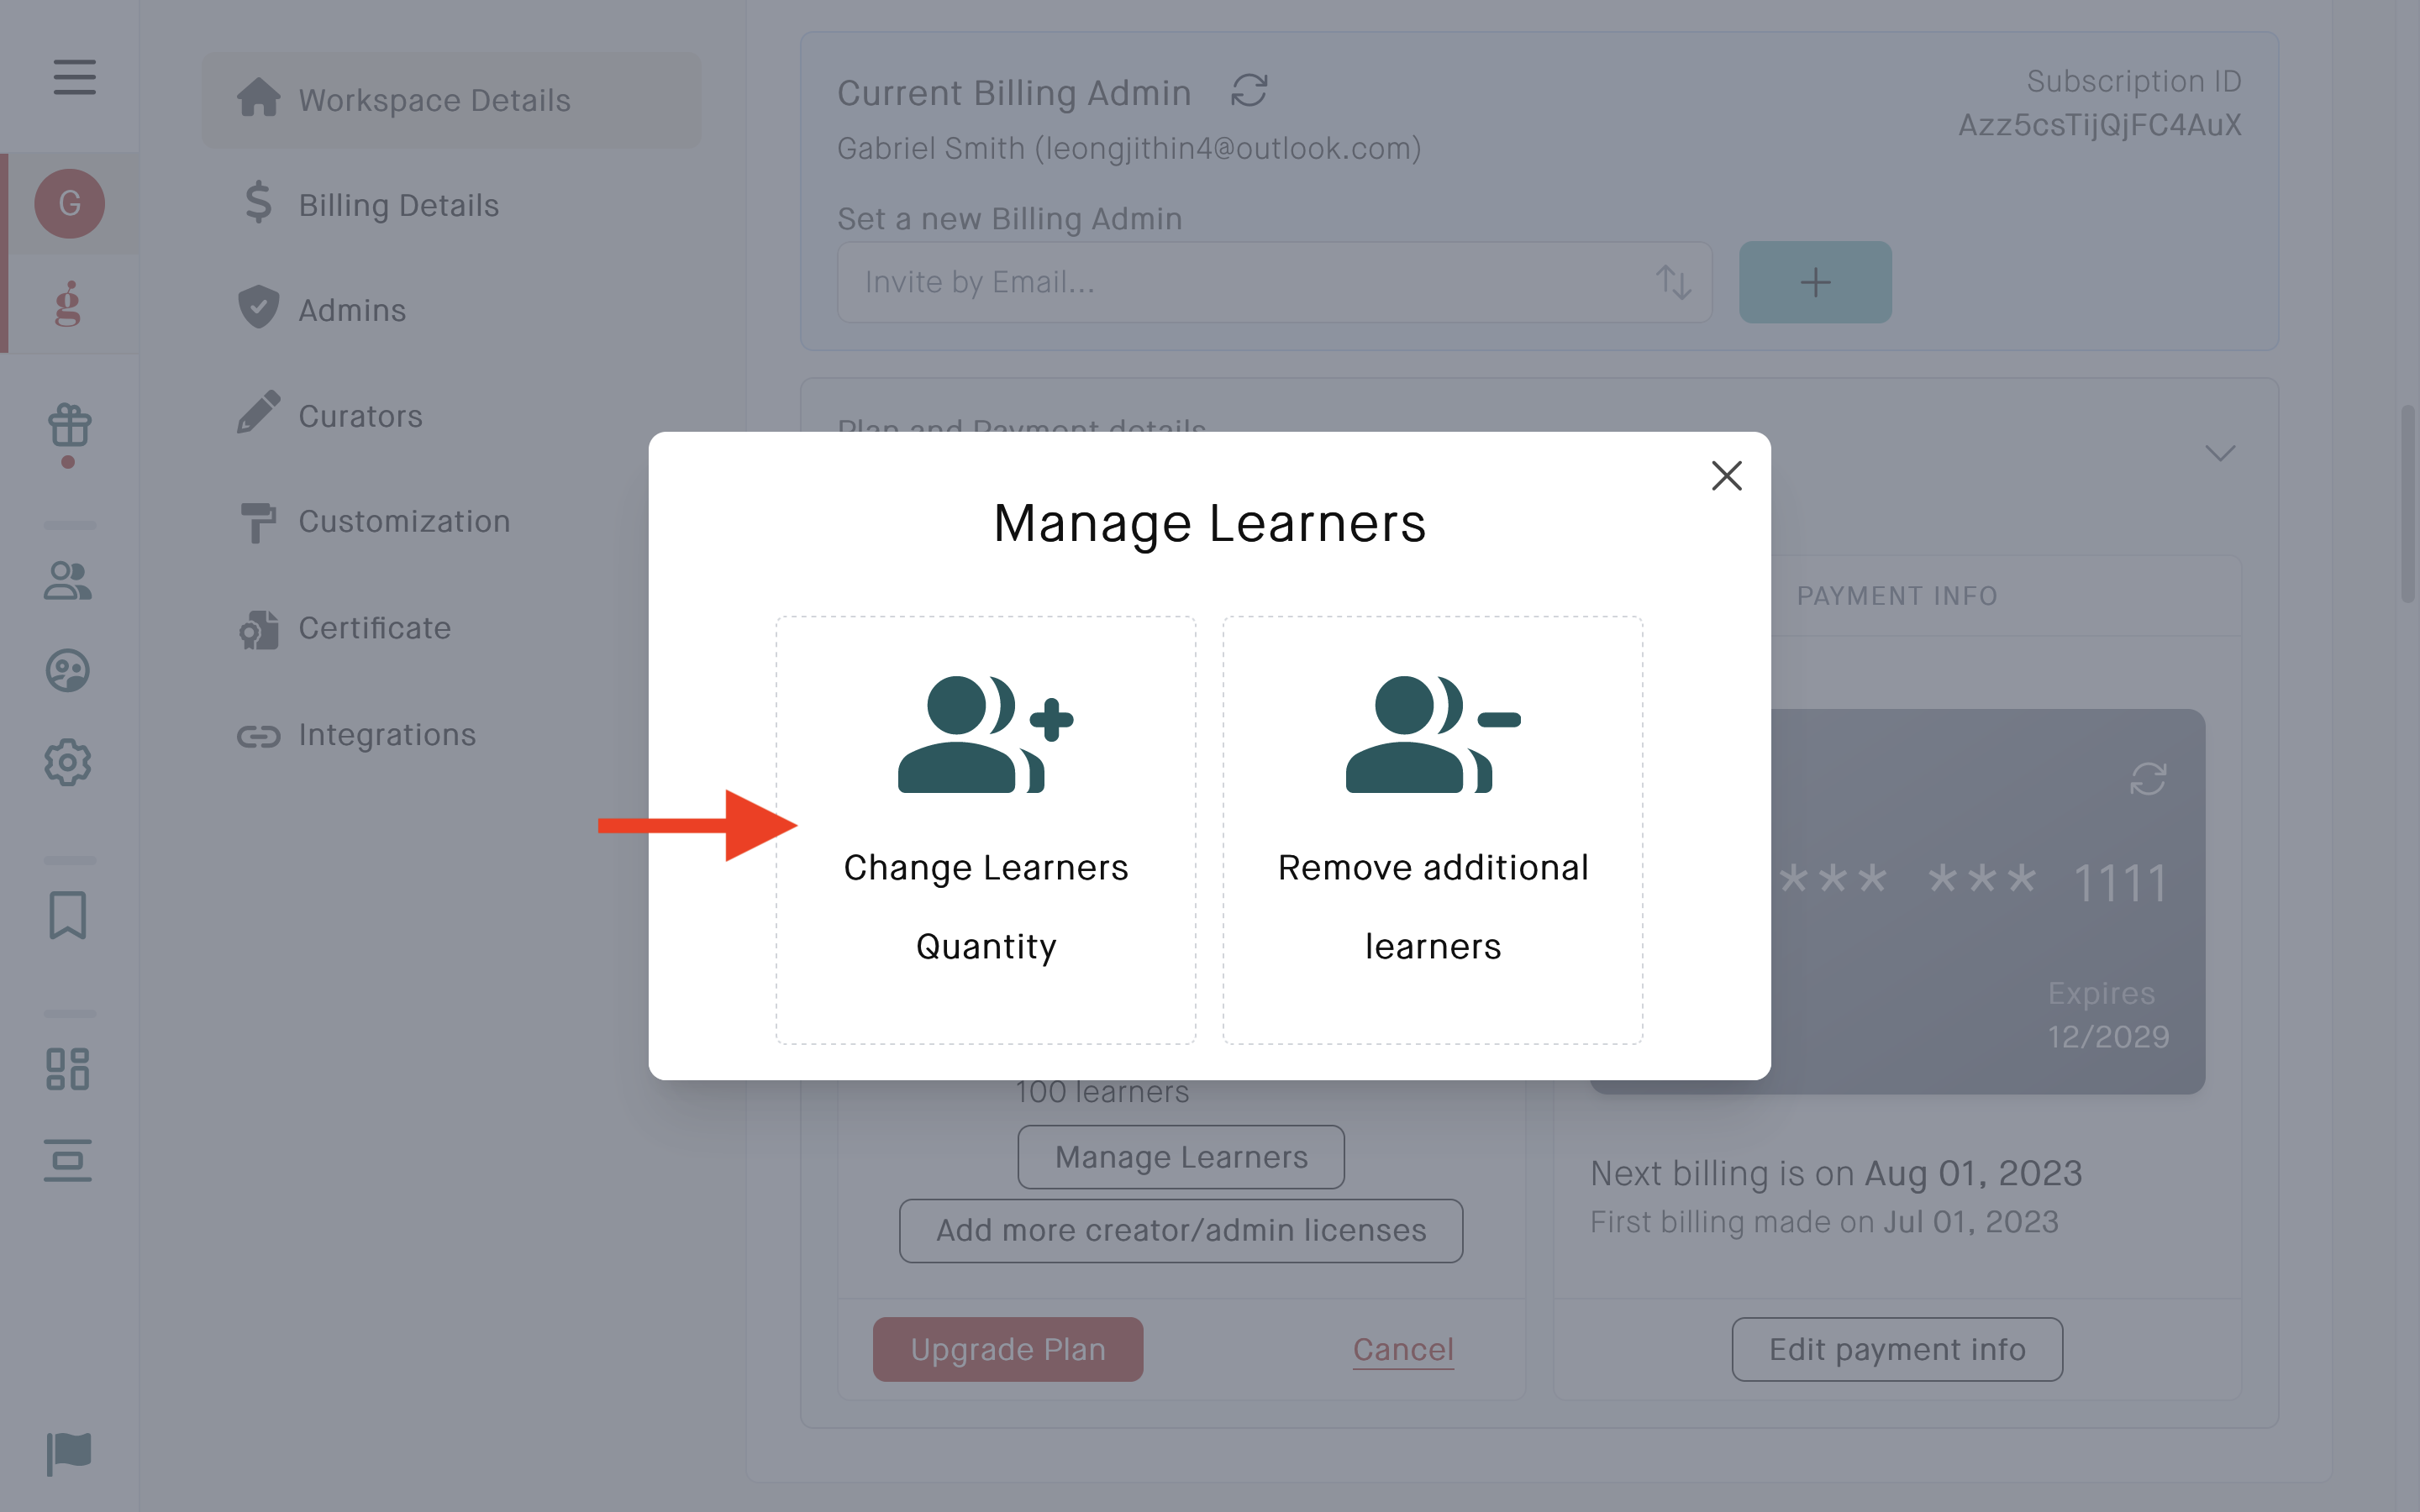
Task: Click the flag icon at sidebar bottom
Action: [x=69, y=1453]
